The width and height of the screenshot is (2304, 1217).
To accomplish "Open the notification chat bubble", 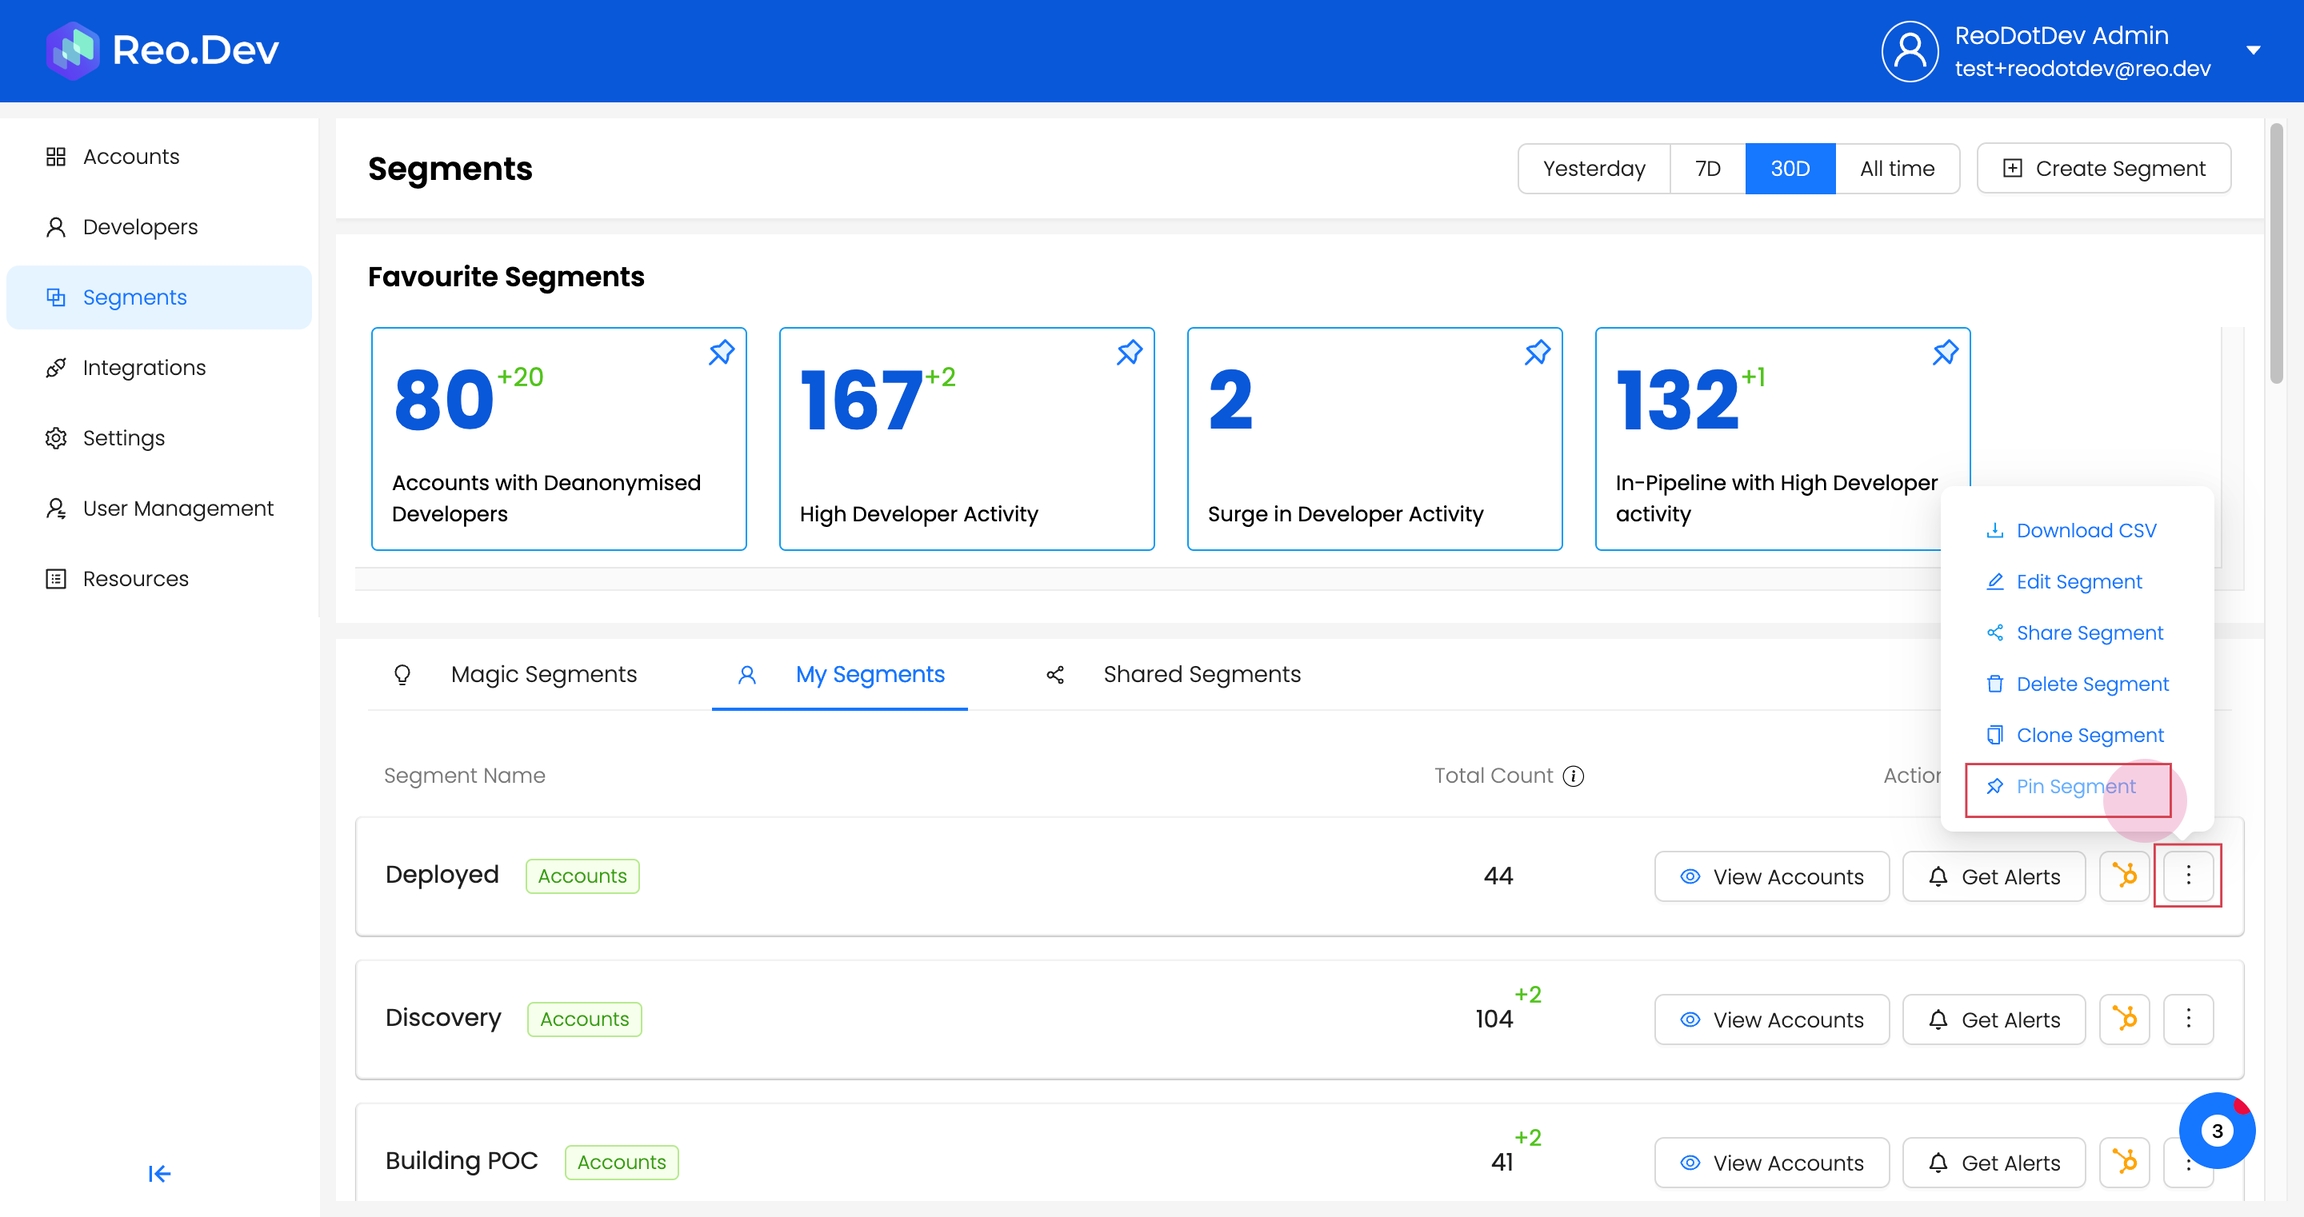I will (2216, 1130).
